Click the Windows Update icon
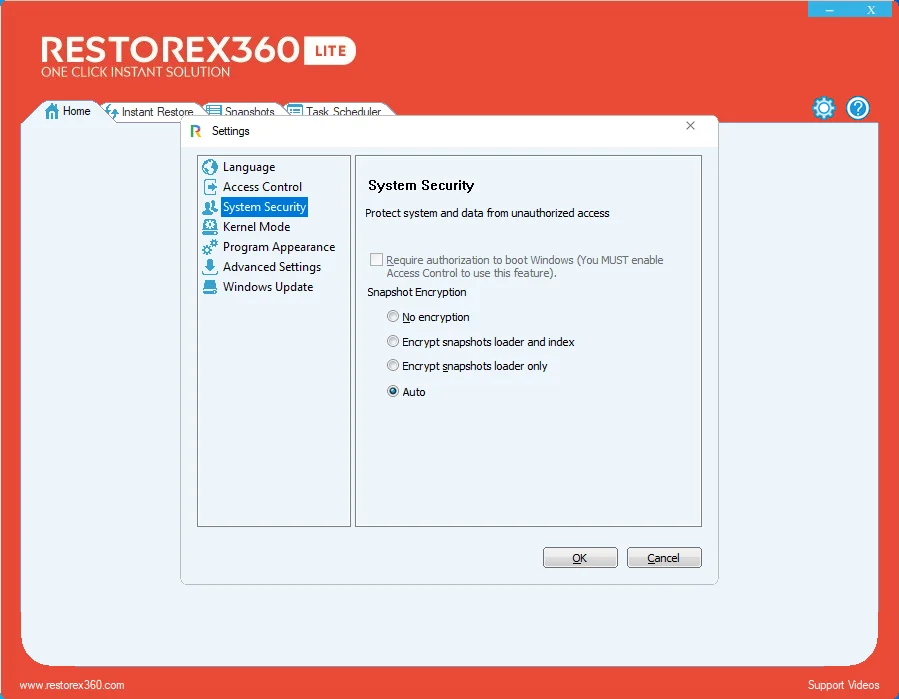899x699 pixels. (210, 287)
